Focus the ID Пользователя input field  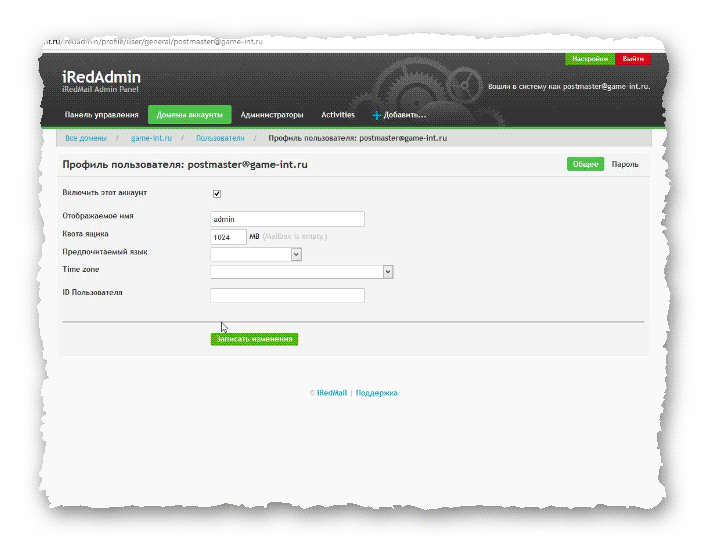tap(287, 295)
